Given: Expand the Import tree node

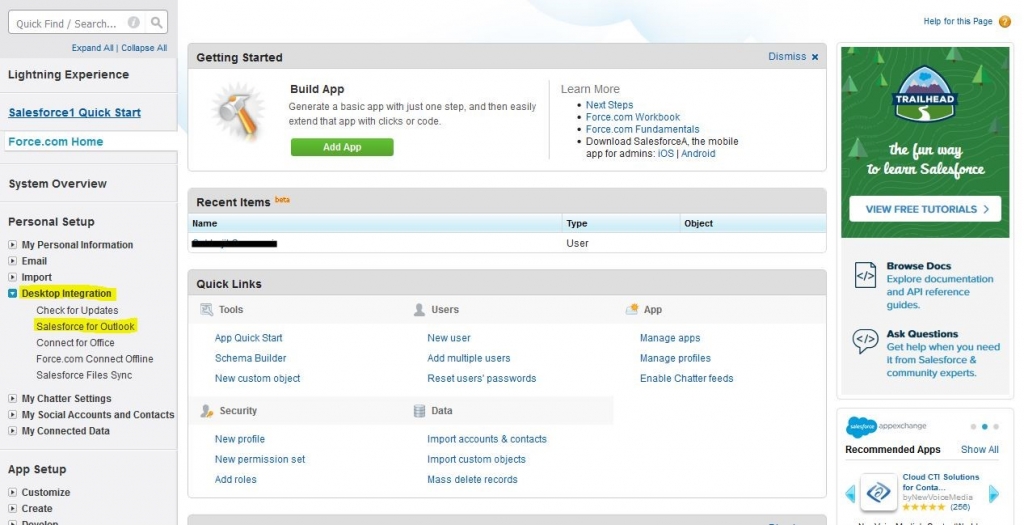Looking at the screenshot, I should tap(12, 278).
